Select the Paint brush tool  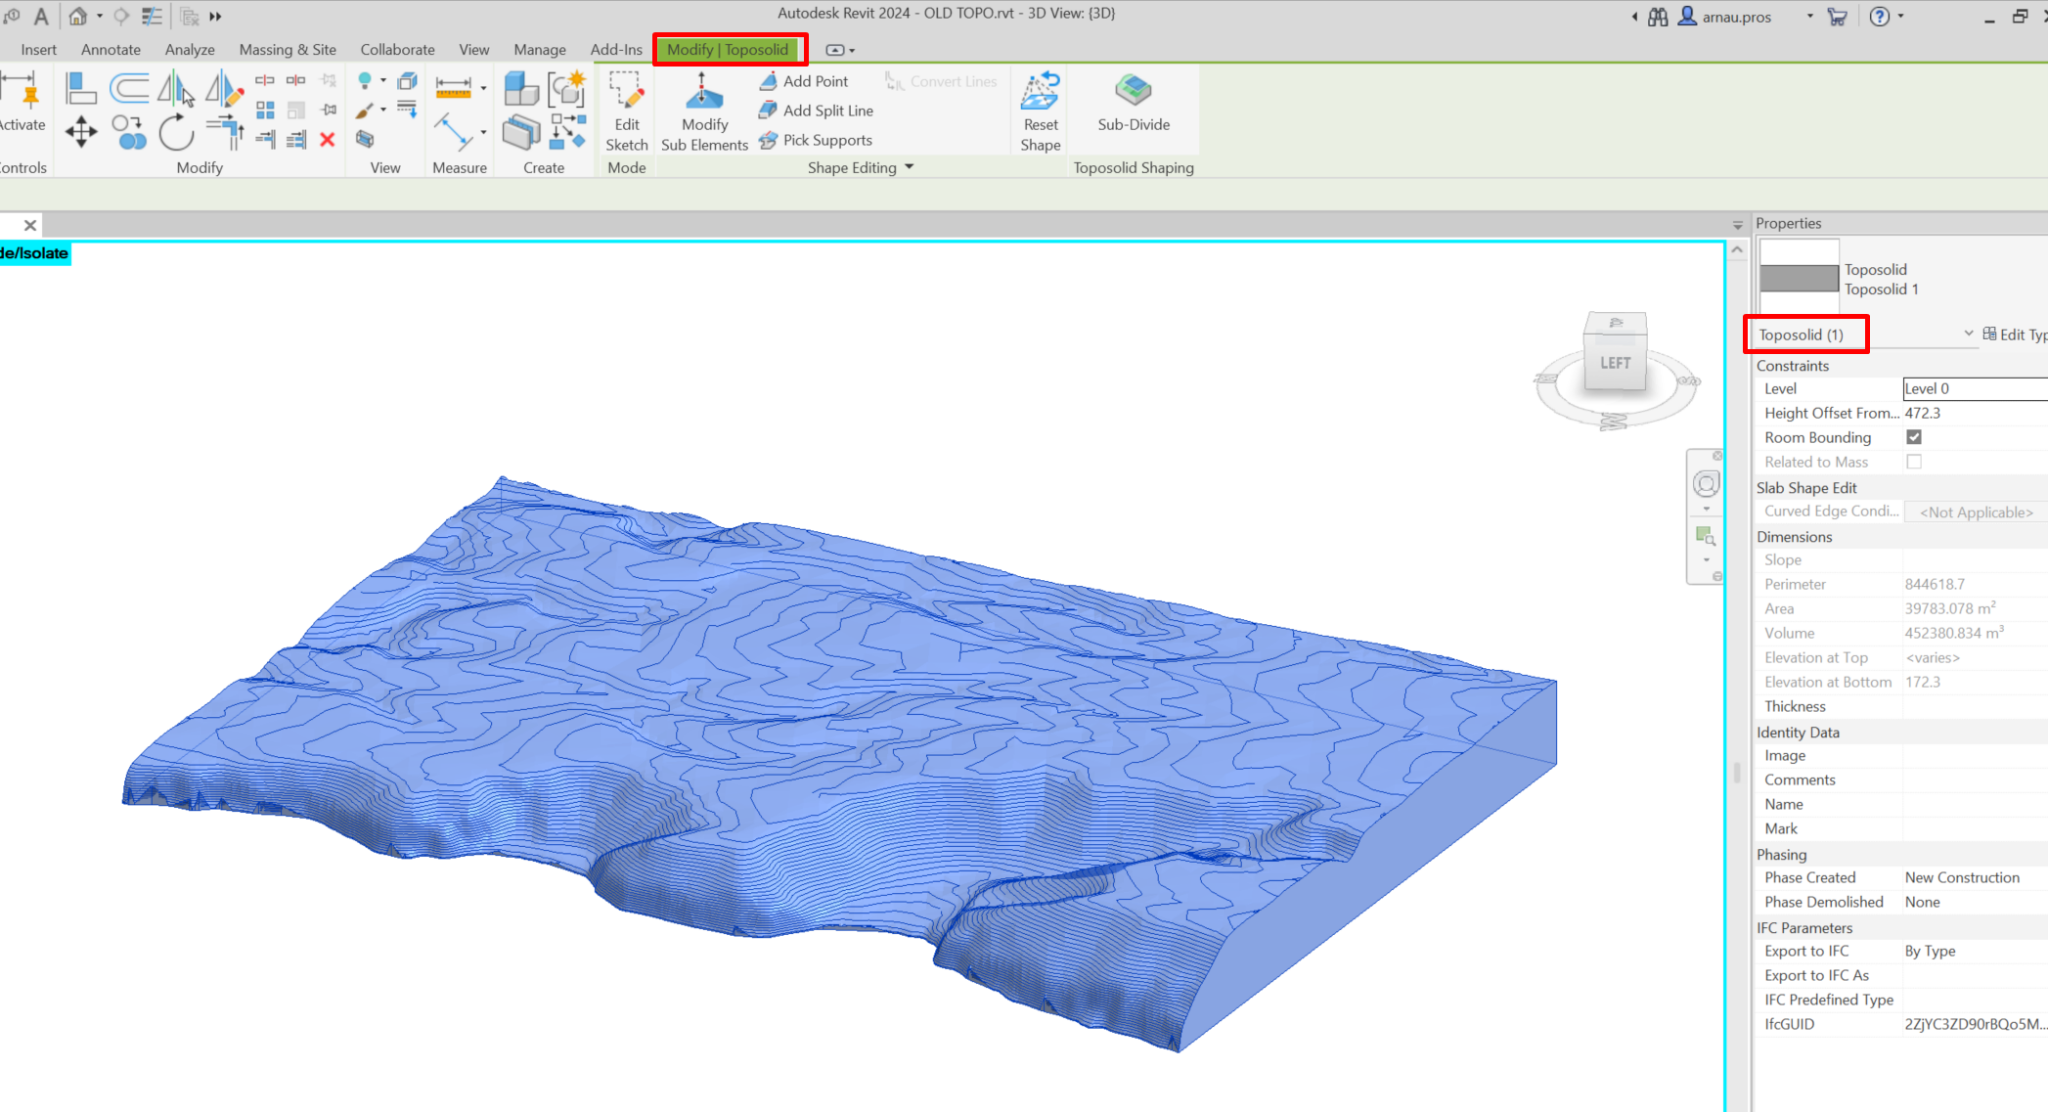[365, 110]
